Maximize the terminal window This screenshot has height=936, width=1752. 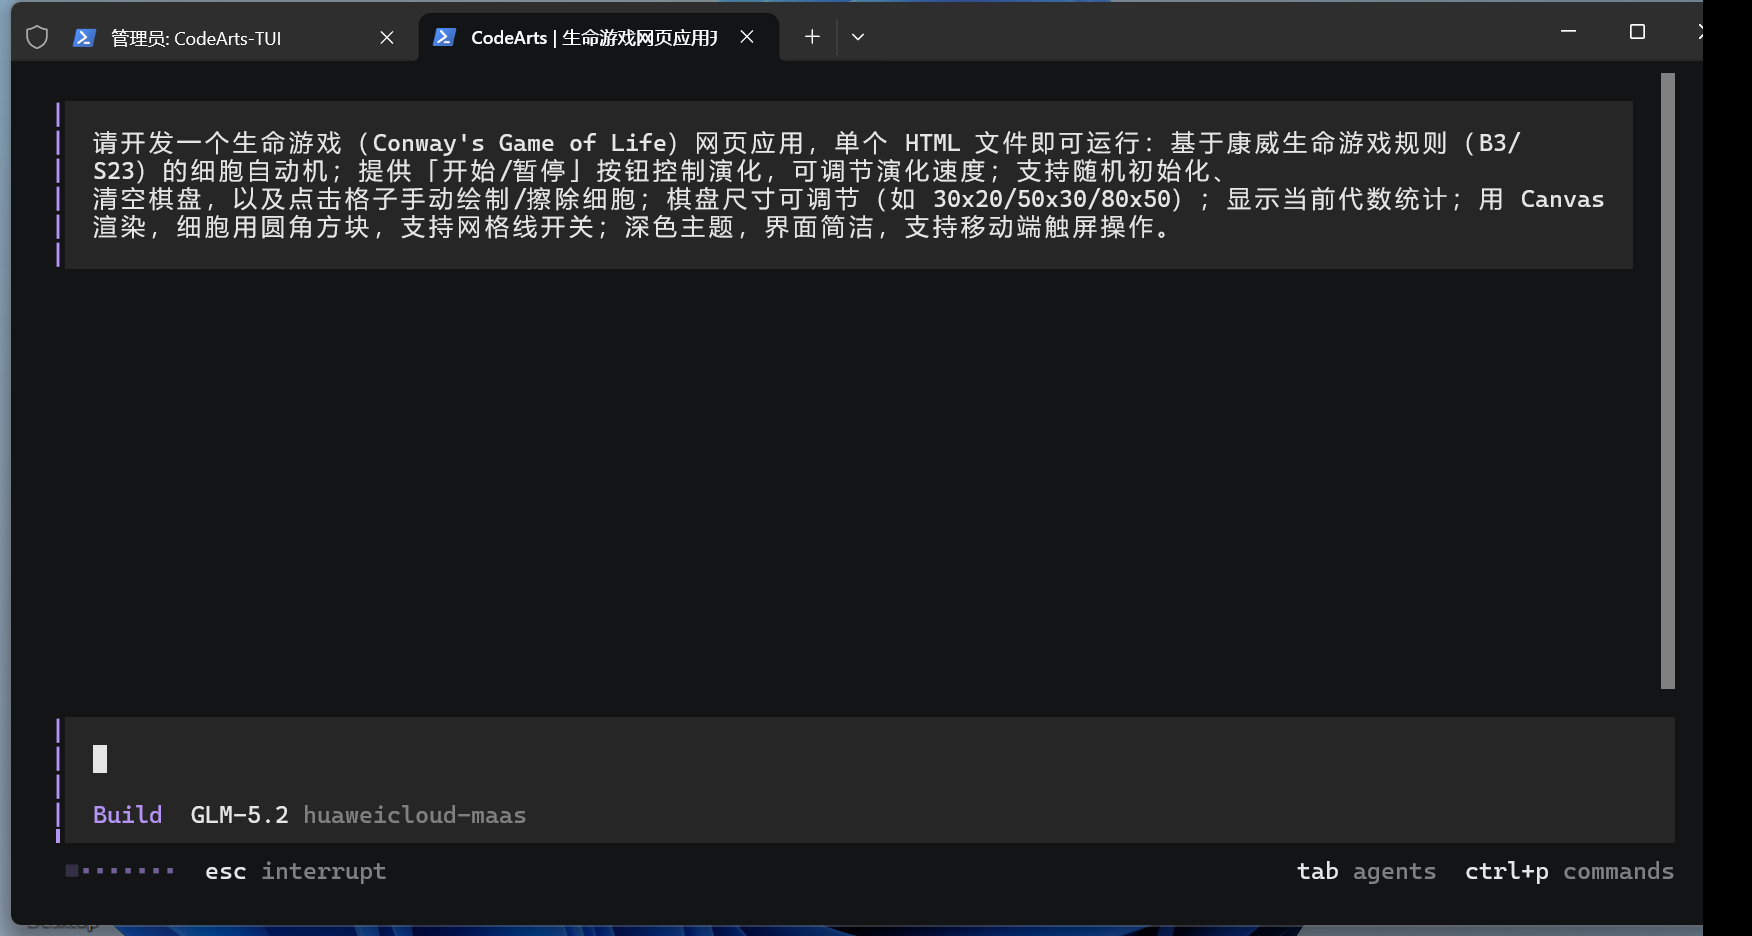click(1637, 32)
